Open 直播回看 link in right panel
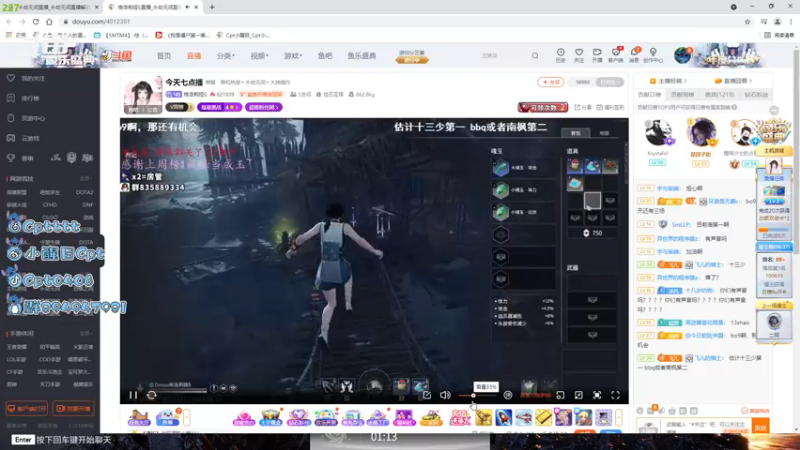This screenshot has width=800, height=450. tap(733, 81)
